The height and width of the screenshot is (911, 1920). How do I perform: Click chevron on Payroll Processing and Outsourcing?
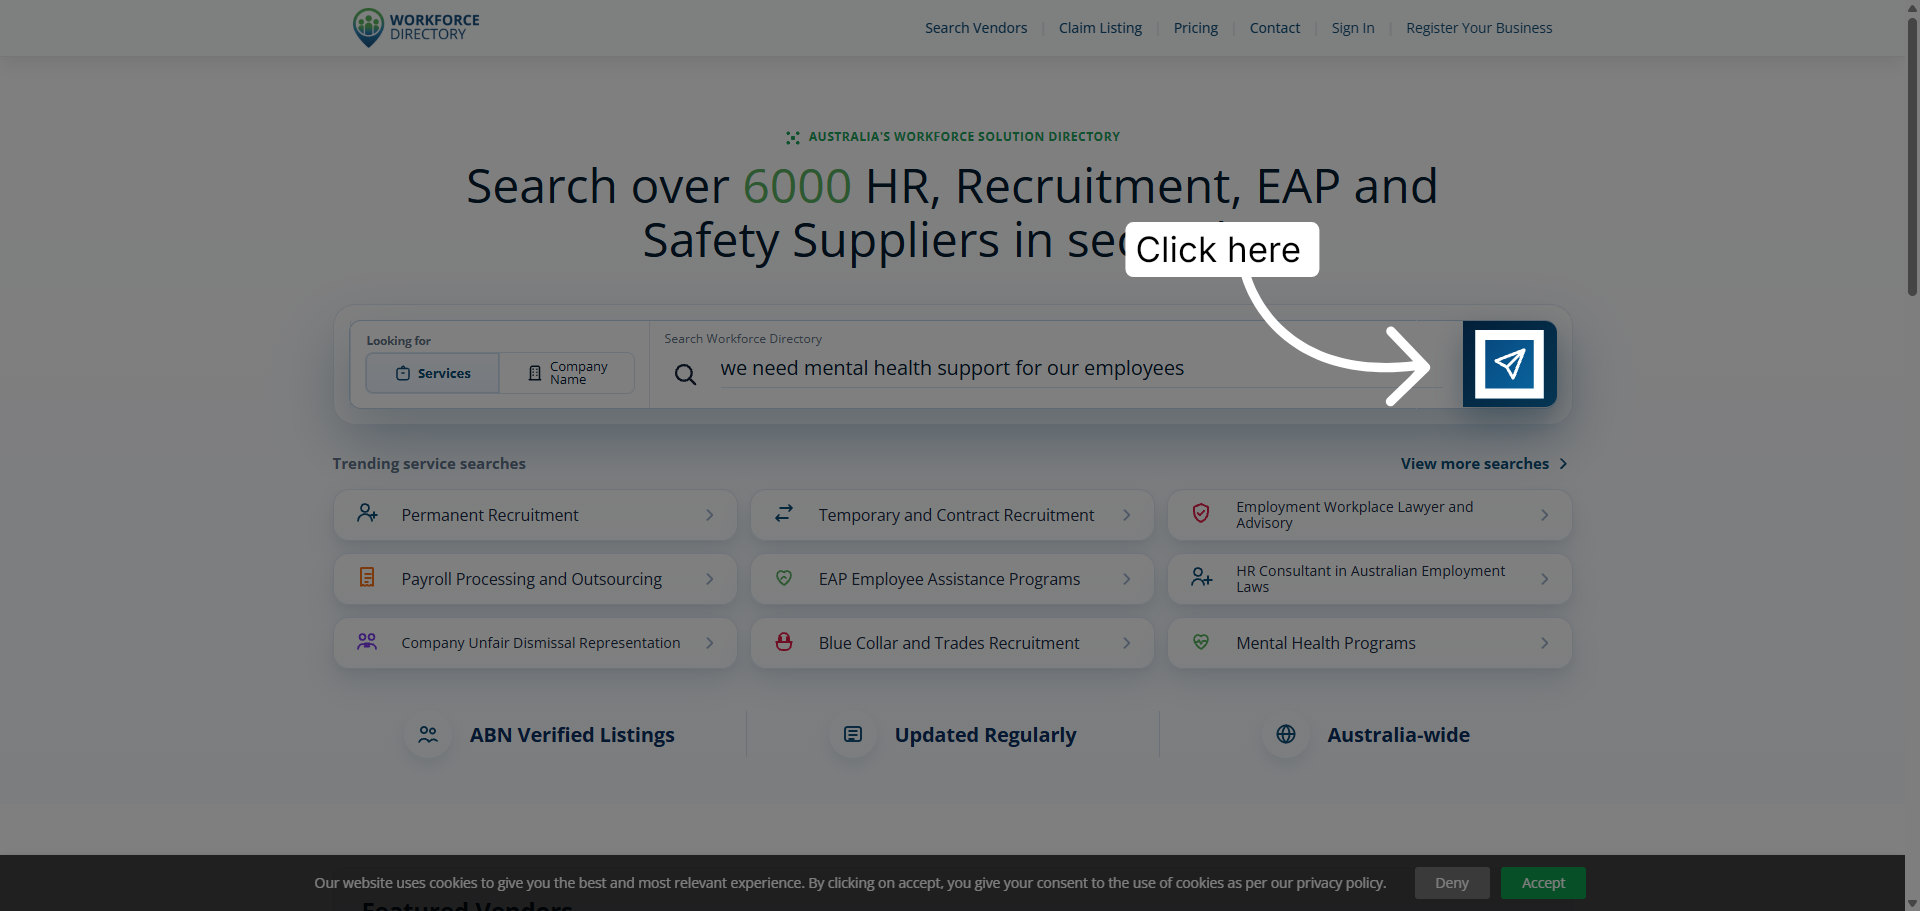(x=710, y=579)
